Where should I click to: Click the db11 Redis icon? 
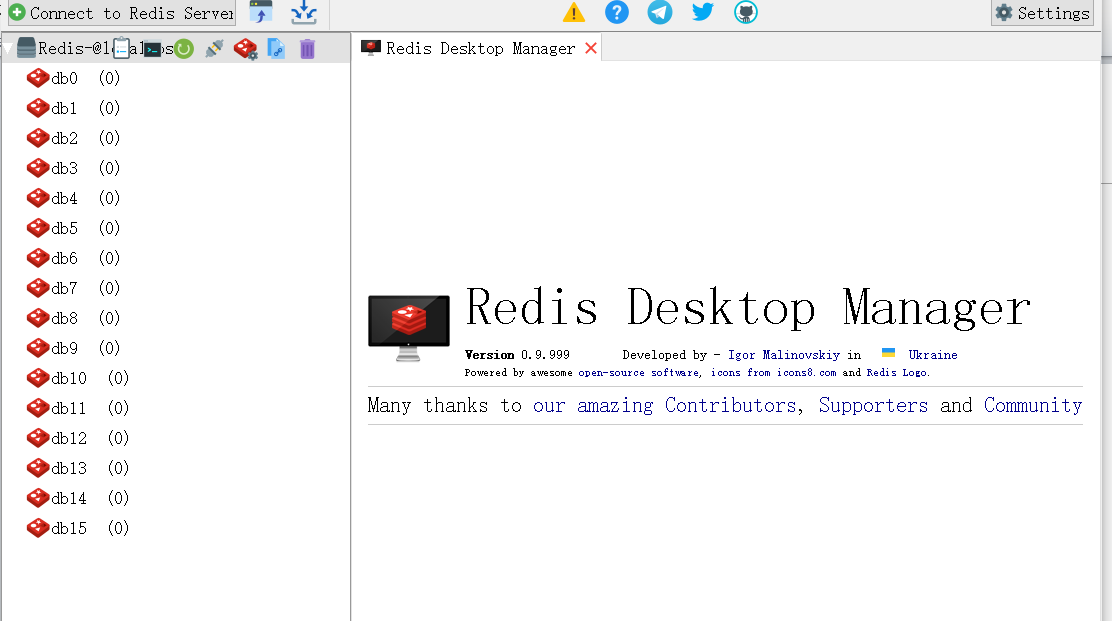point(38,408)
